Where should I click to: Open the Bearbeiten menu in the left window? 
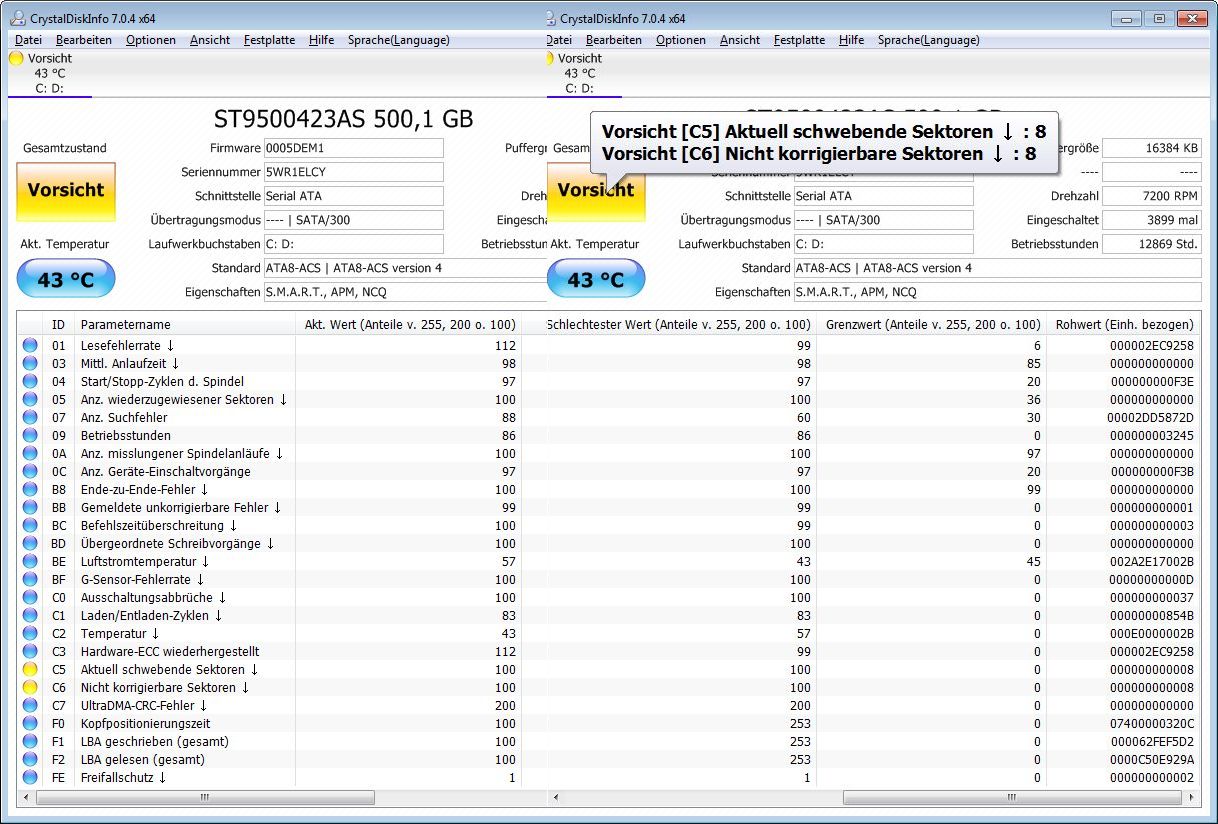[x=84, y=40]
